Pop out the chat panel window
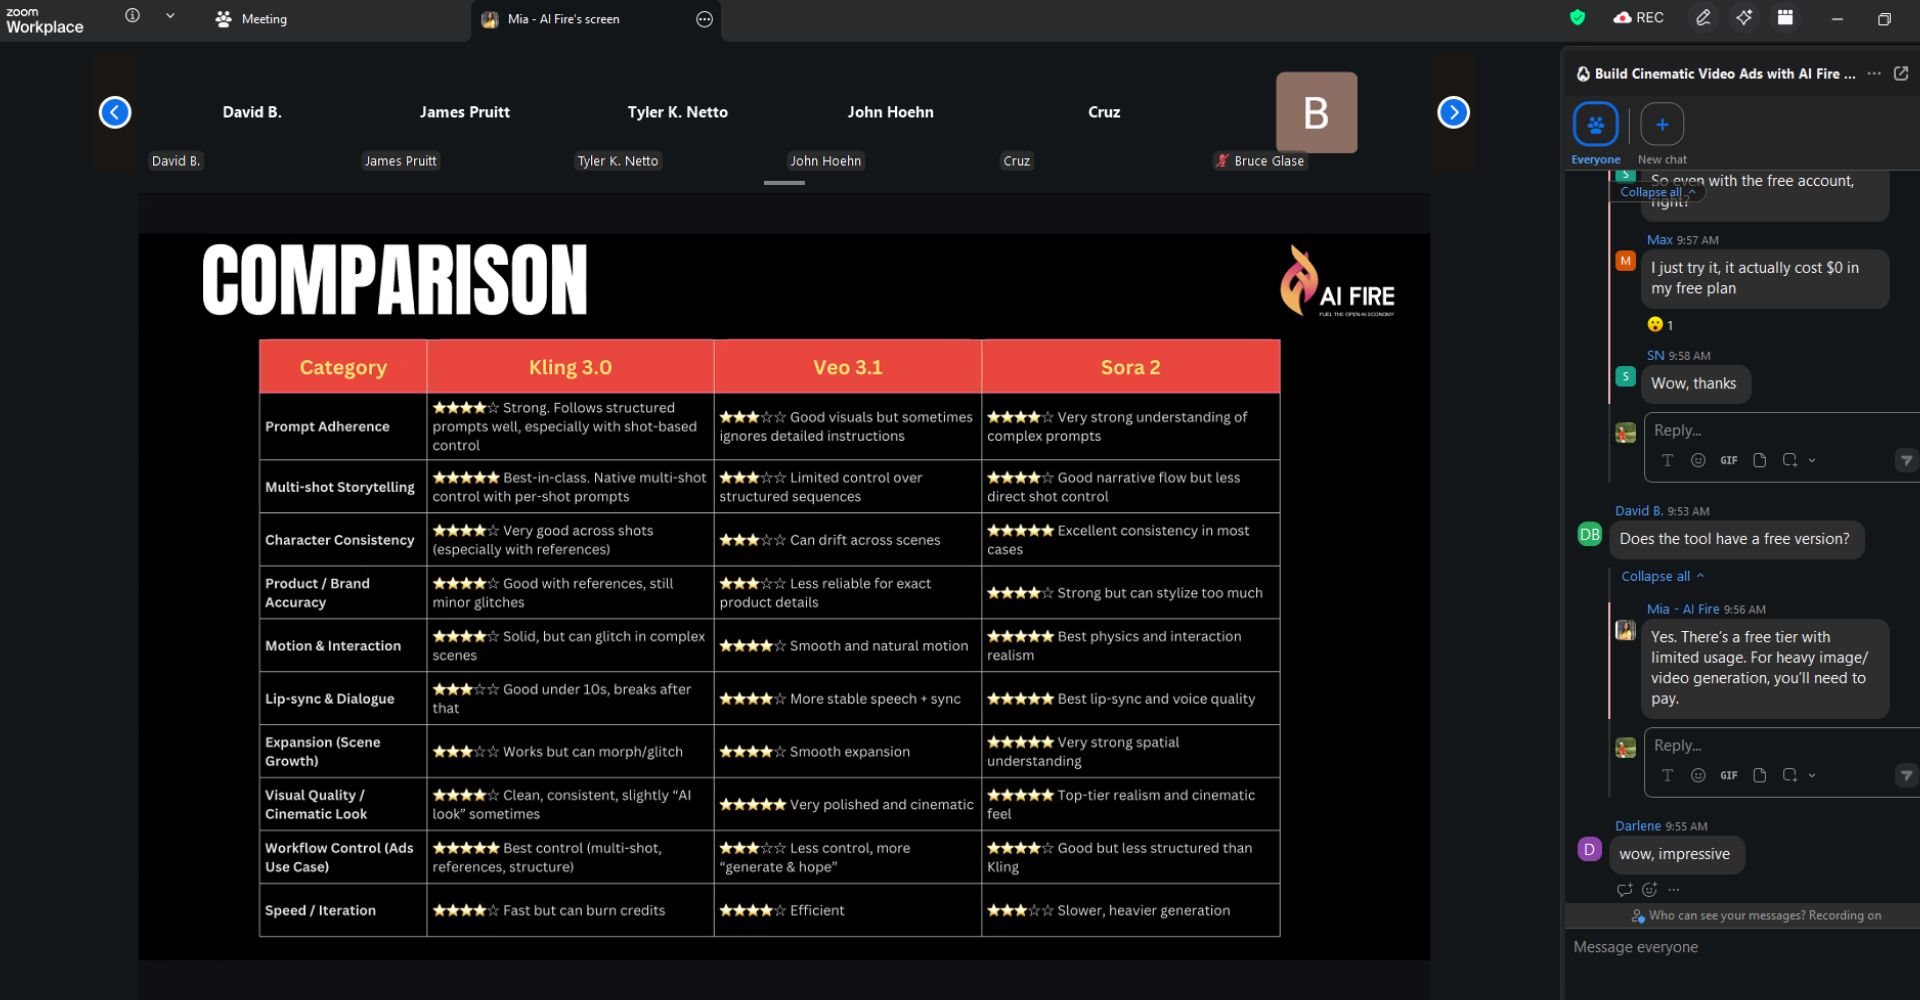 [1901, 73]
